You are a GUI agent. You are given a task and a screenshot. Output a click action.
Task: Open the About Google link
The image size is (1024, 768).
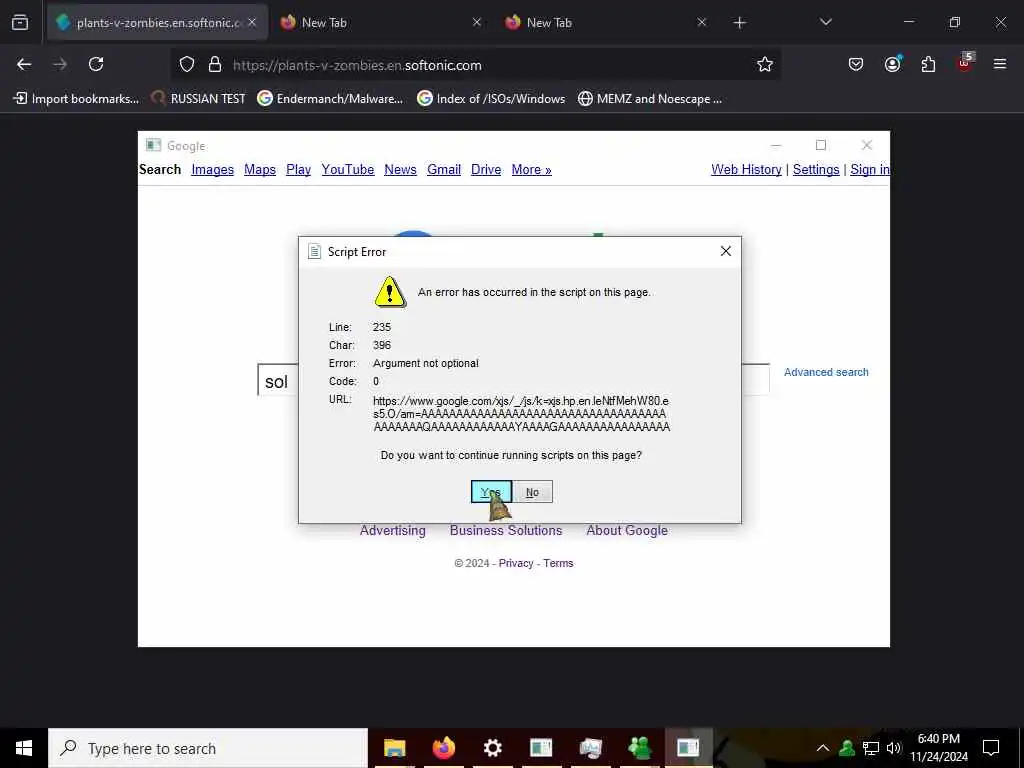point(627,530)
